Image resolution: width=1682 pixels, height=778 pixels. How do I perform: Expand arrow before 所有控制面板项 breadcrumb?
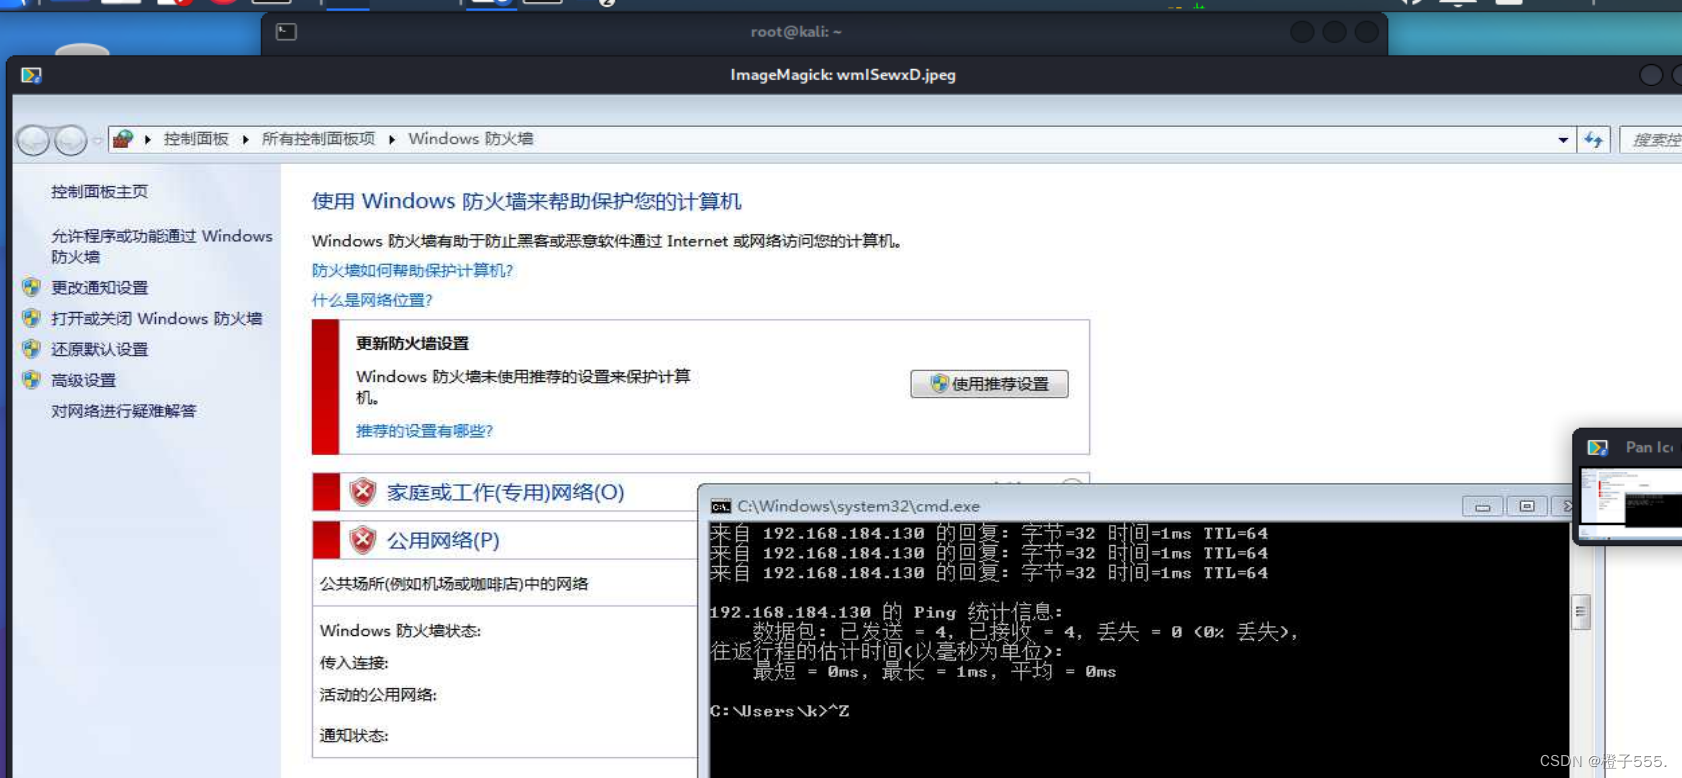point(246,139)
